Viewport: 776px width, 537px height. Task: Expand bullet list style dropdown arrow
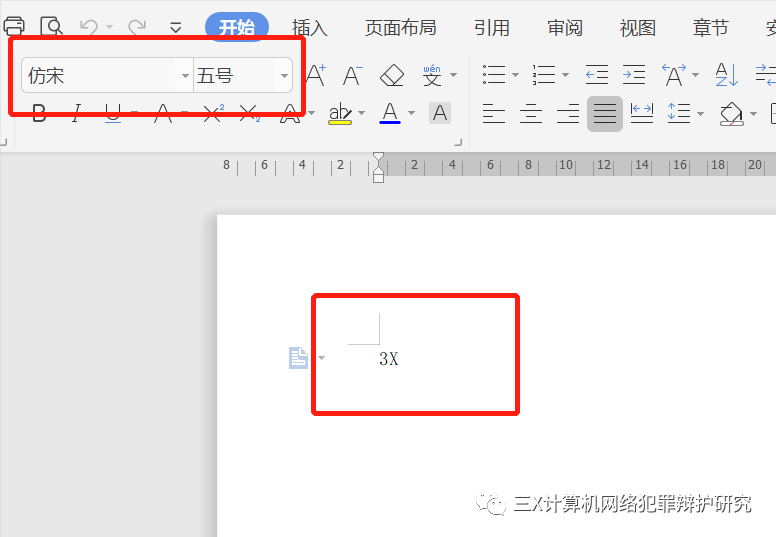[x=515, y=75]
